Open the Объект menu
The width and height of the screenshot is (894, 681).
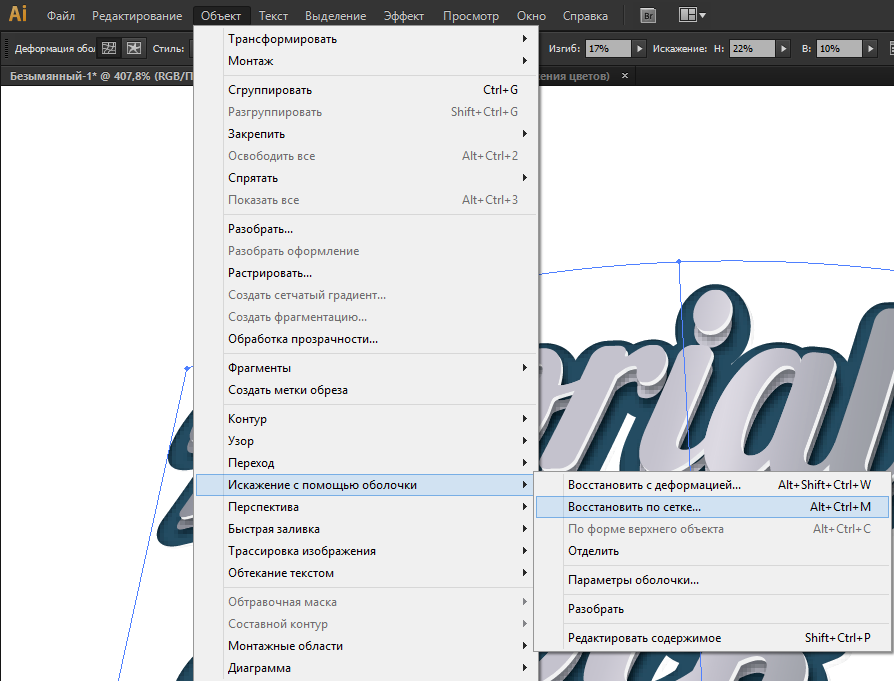tap(221, 16)
